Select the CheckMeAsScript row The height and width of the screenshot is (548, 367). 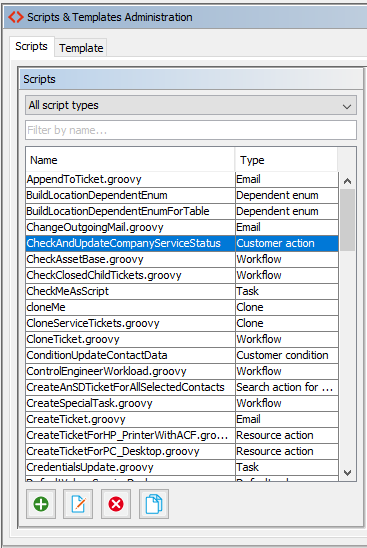tap(182, 291)
